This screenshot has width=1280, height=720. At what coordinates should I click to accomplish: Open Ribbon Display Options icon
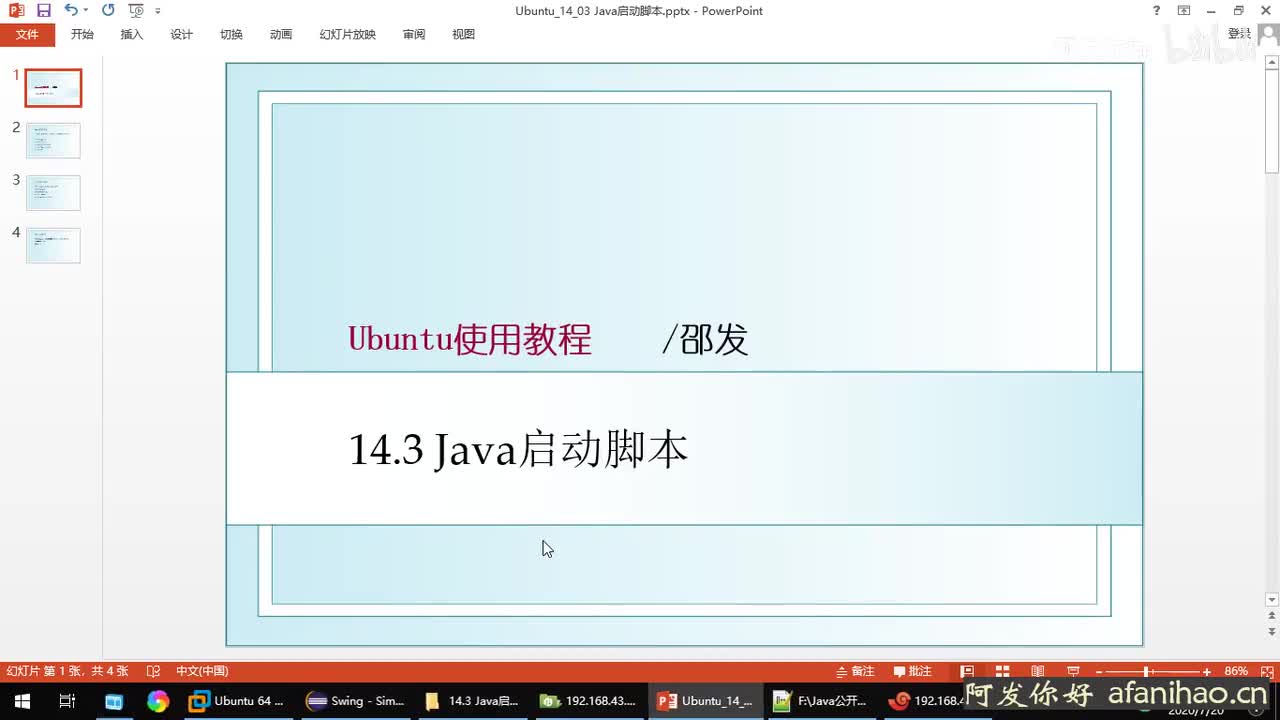1184,10
